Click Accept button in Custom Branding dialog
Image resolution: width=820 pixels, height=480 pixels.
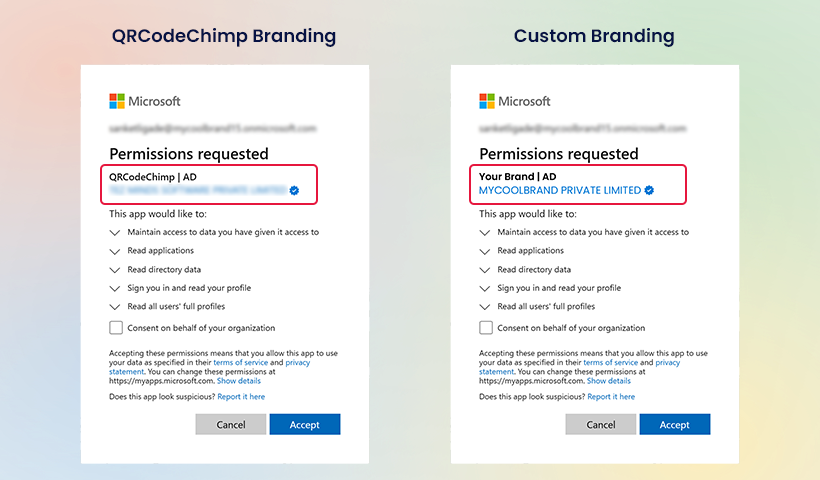[x=675, y=425]
